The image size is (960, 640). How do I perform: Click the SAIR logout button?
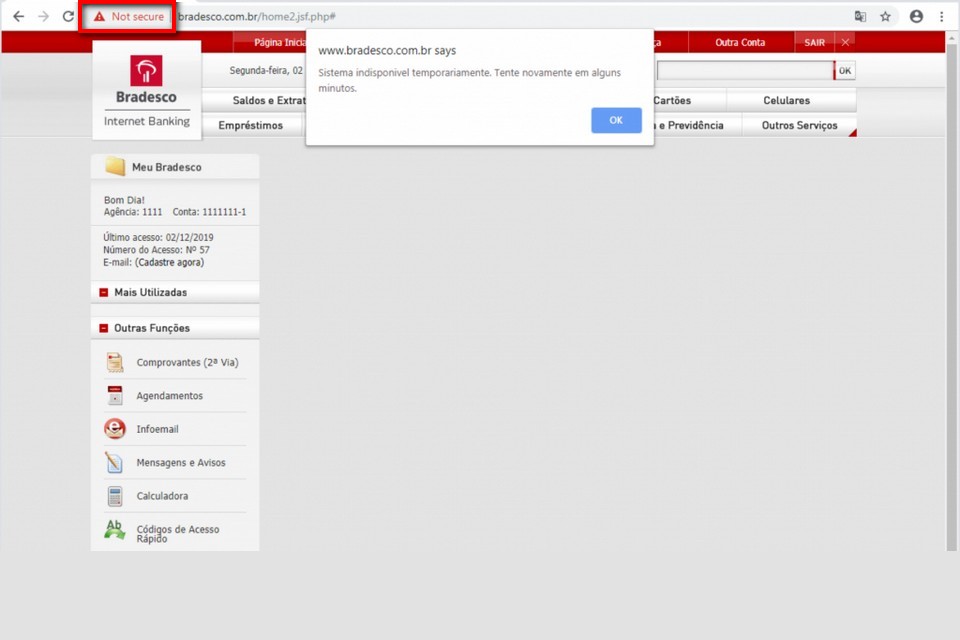pos(814,42)
